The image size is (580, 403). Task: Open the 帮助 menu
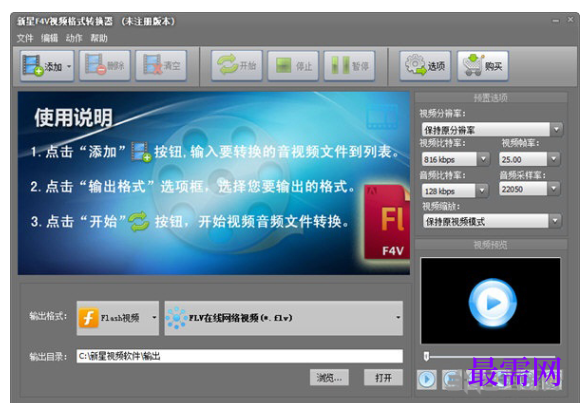point(99,38)
